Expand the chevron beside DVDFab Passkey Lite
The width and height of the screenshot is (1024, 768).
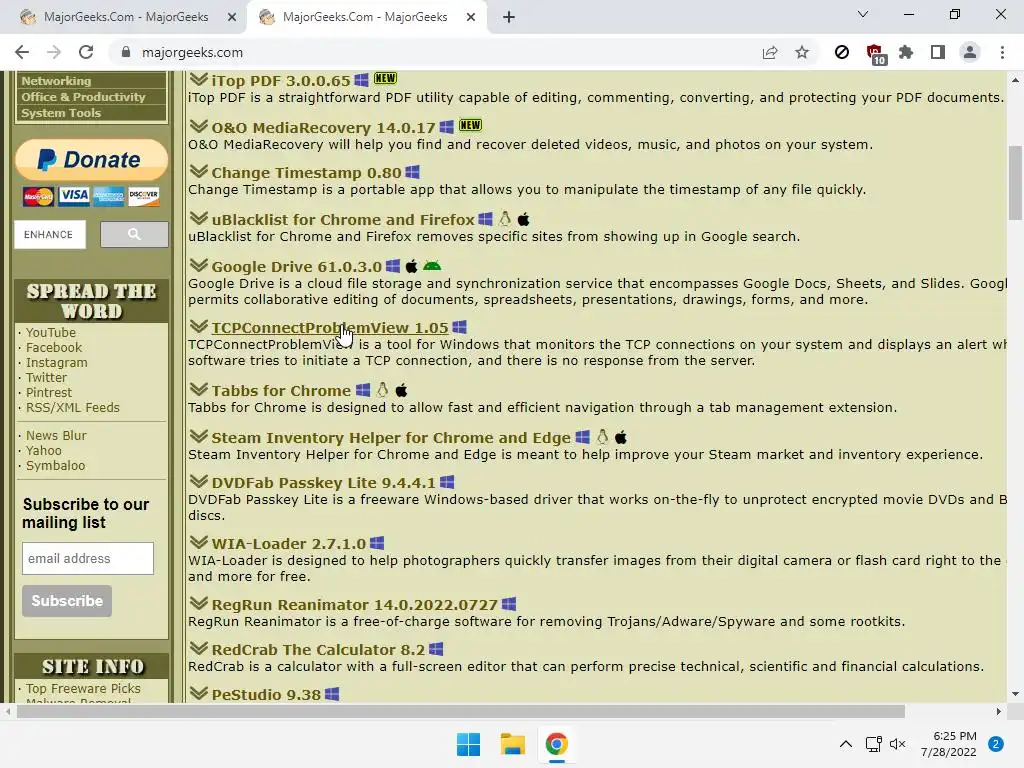pyautogui.click(x=199, y=482)
